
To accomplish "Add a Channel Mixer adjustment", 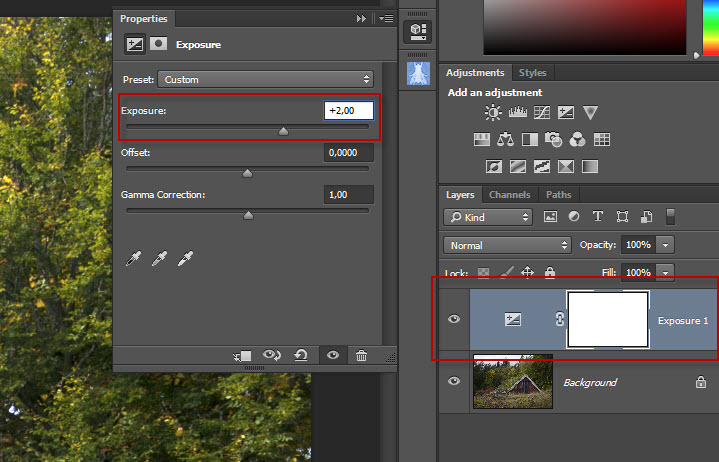I will 578,139.
